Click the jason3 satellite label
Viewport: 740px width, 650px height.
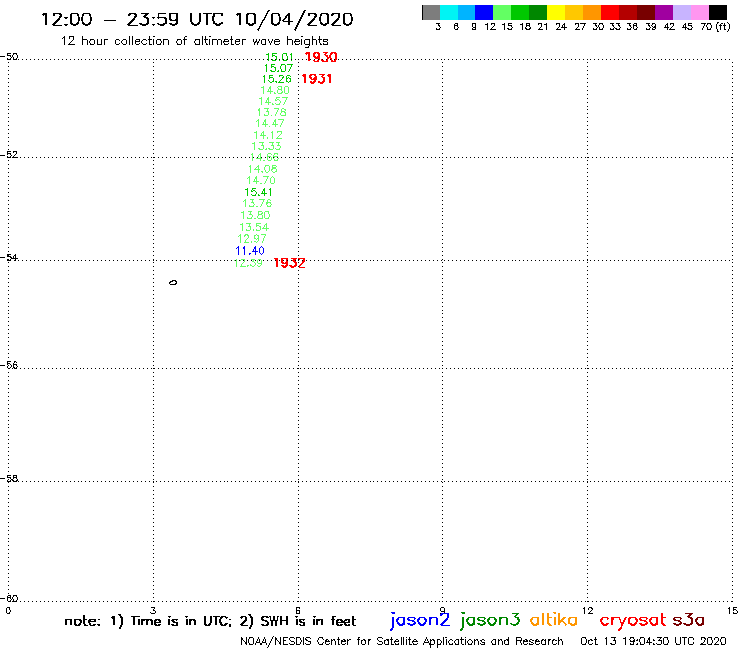coord(490,620)
